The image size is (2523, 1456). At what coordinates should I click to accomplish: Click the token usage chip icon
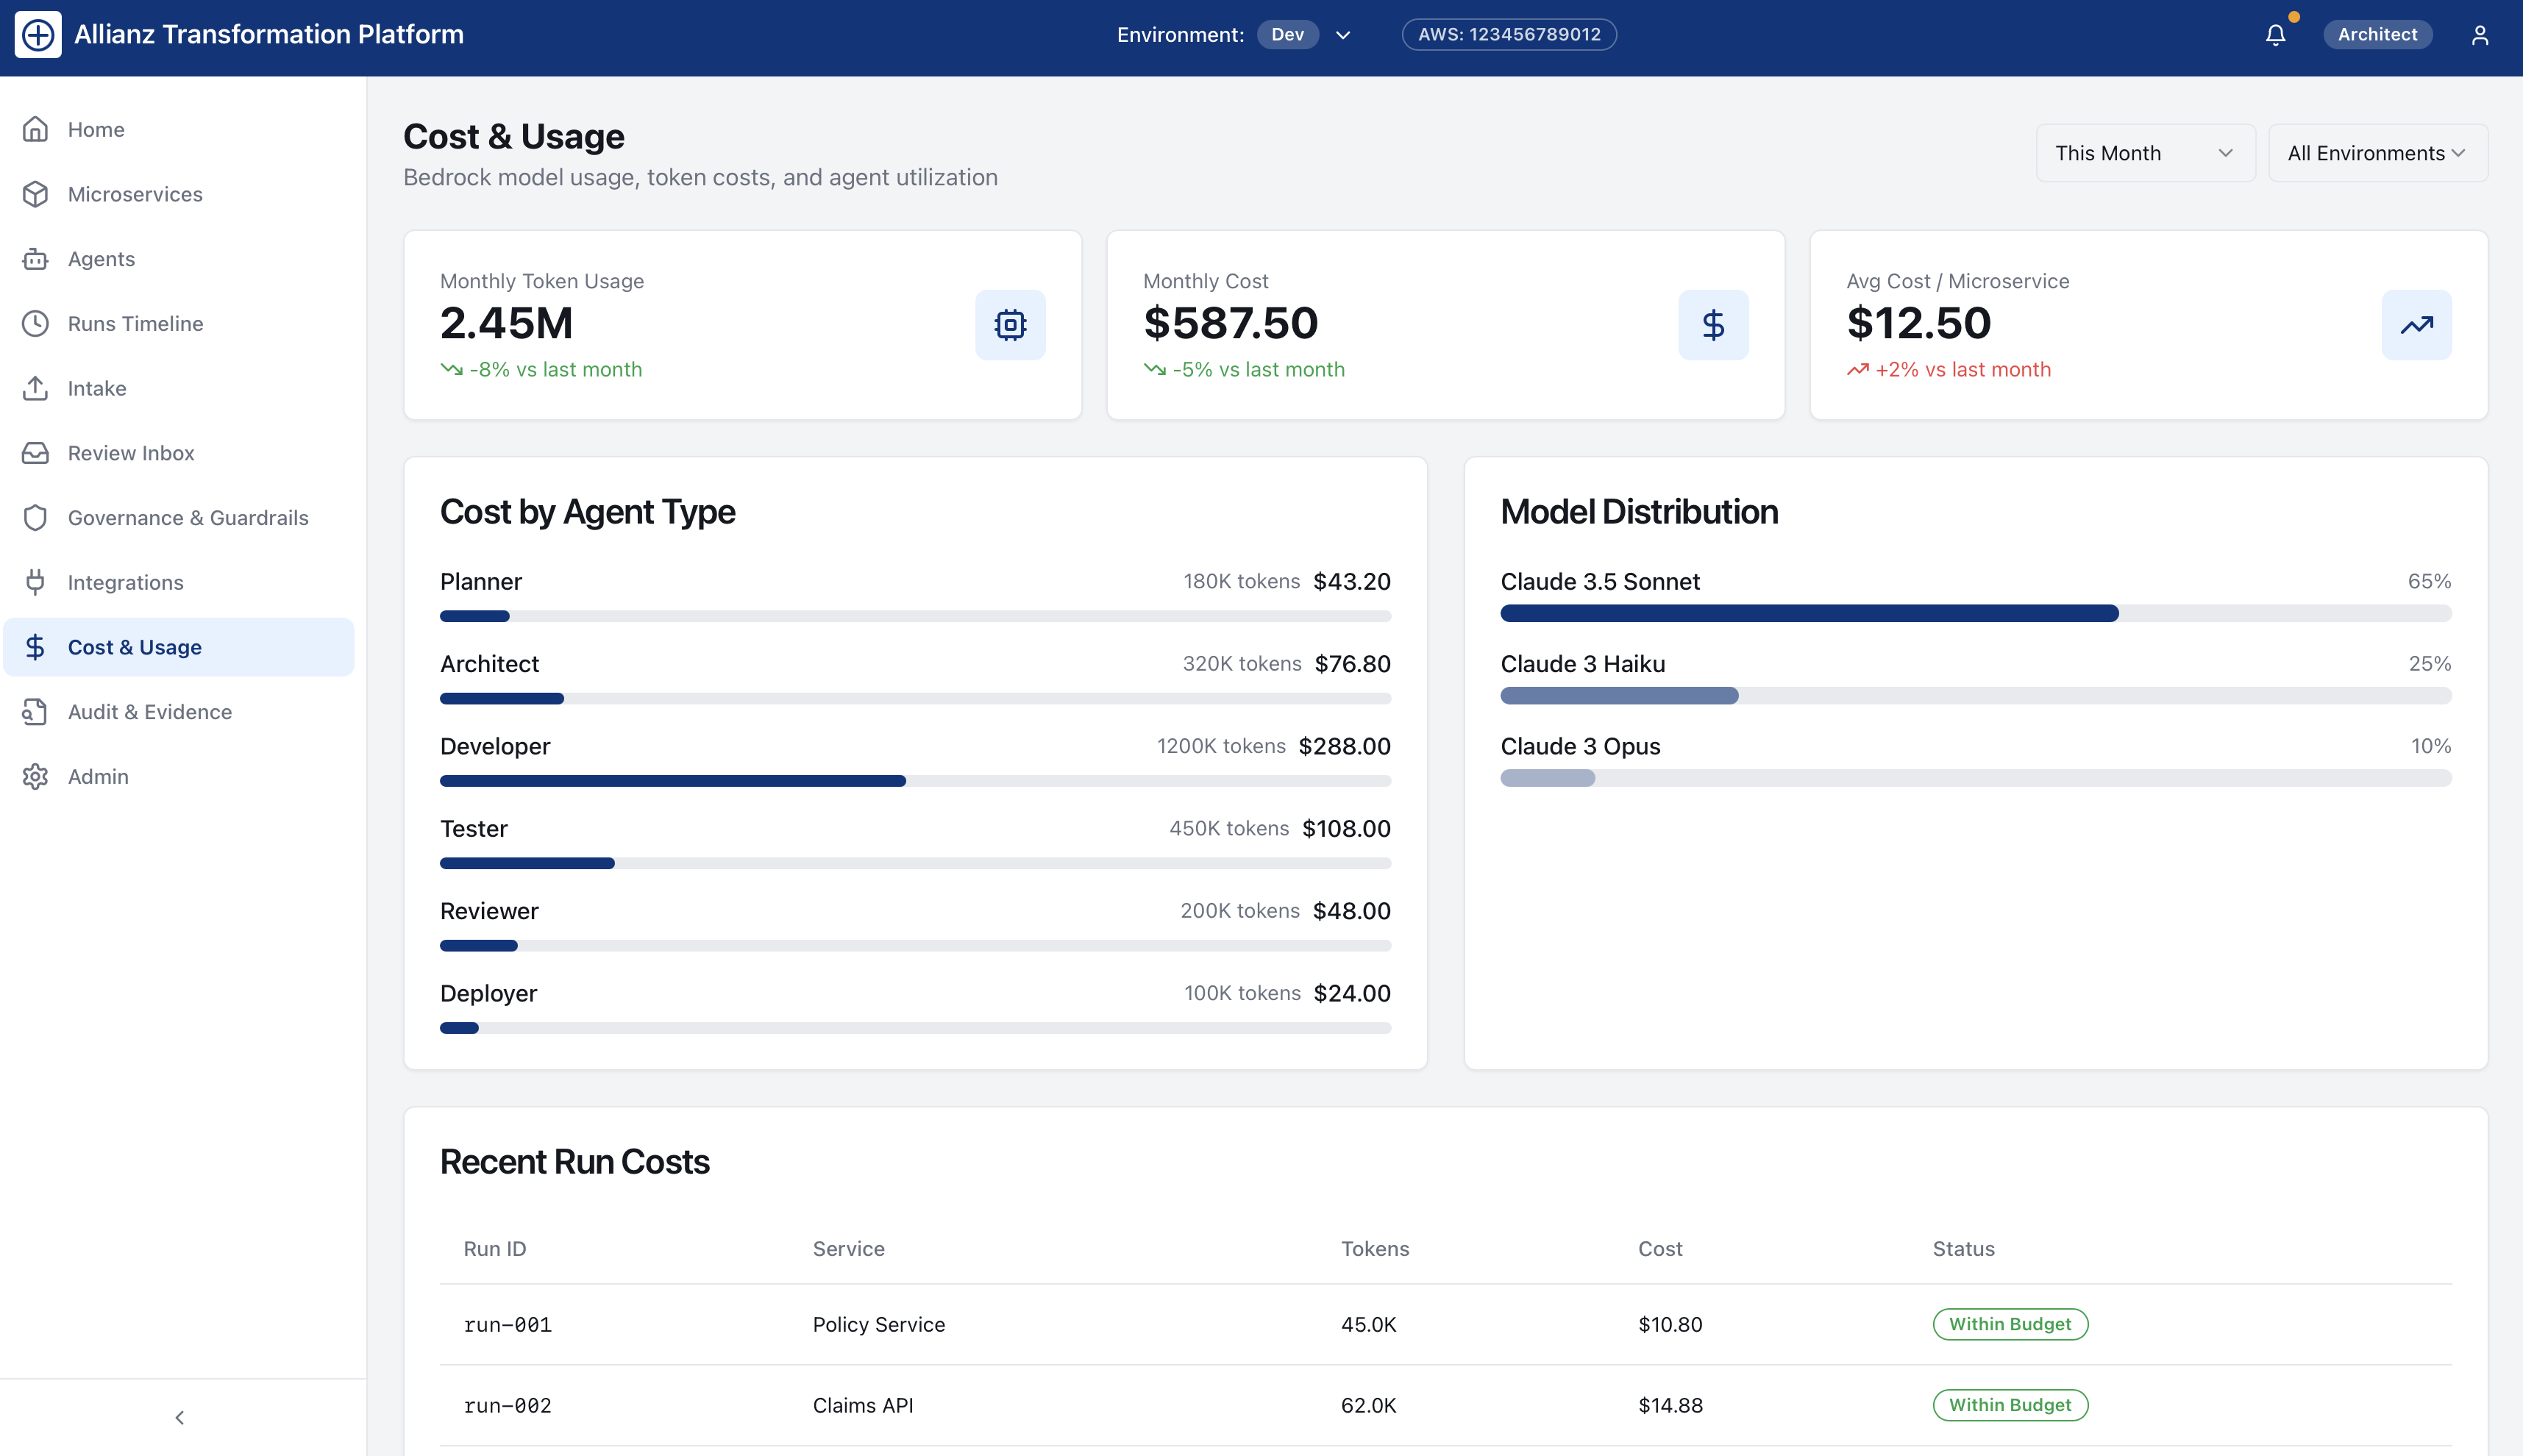[x=1010, y=325]
